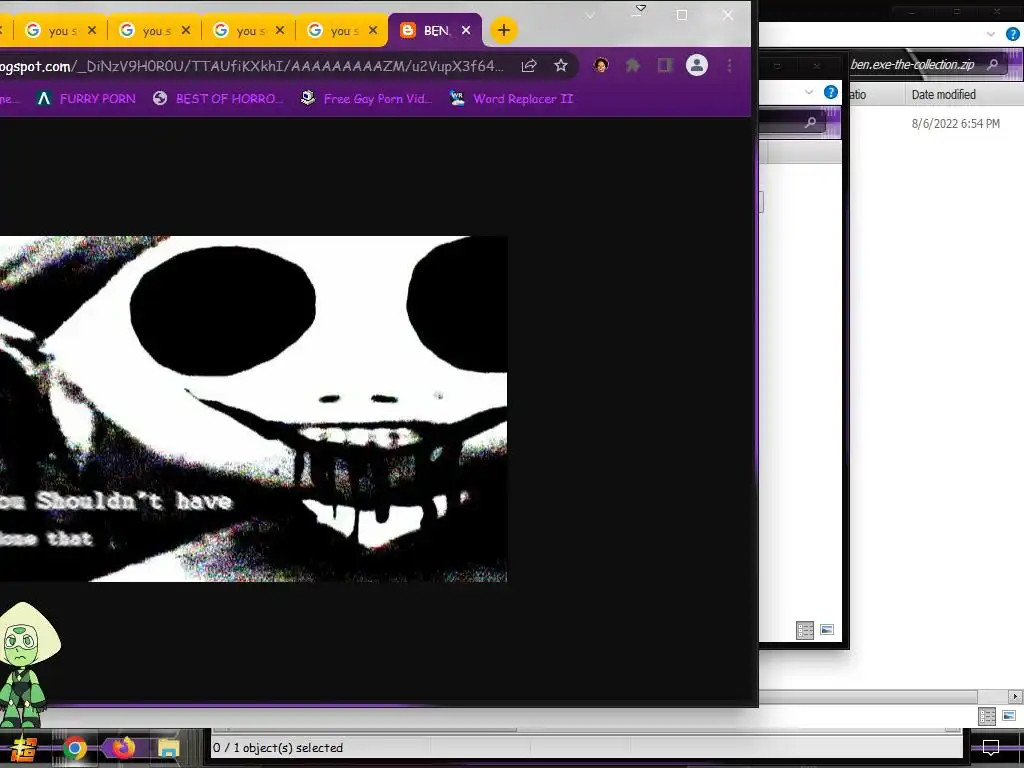Viewport: 1024px width, 768px height.
Task: Close the BEN. tab
Action: pyautogui.click(x=466, y=31)
